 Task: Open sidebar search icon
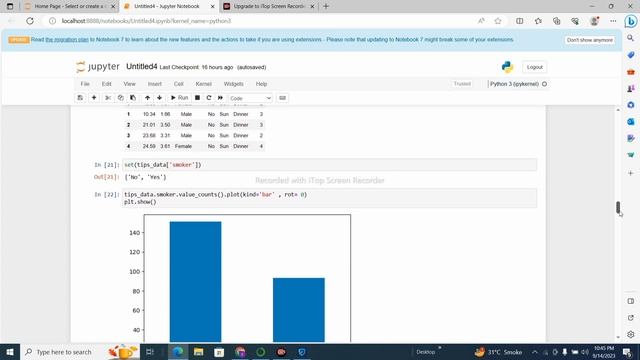click(631, 38)
